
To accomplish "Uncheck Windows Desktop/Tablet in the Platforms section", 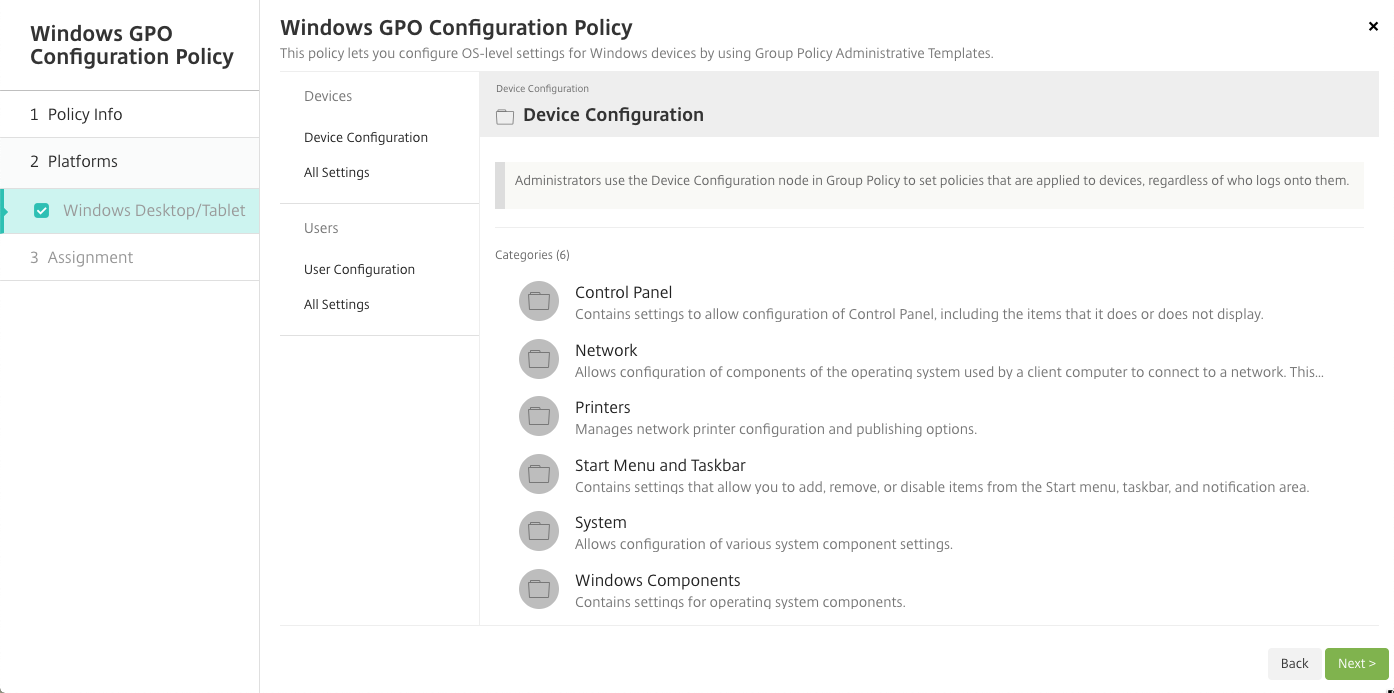I will point(41,210).
